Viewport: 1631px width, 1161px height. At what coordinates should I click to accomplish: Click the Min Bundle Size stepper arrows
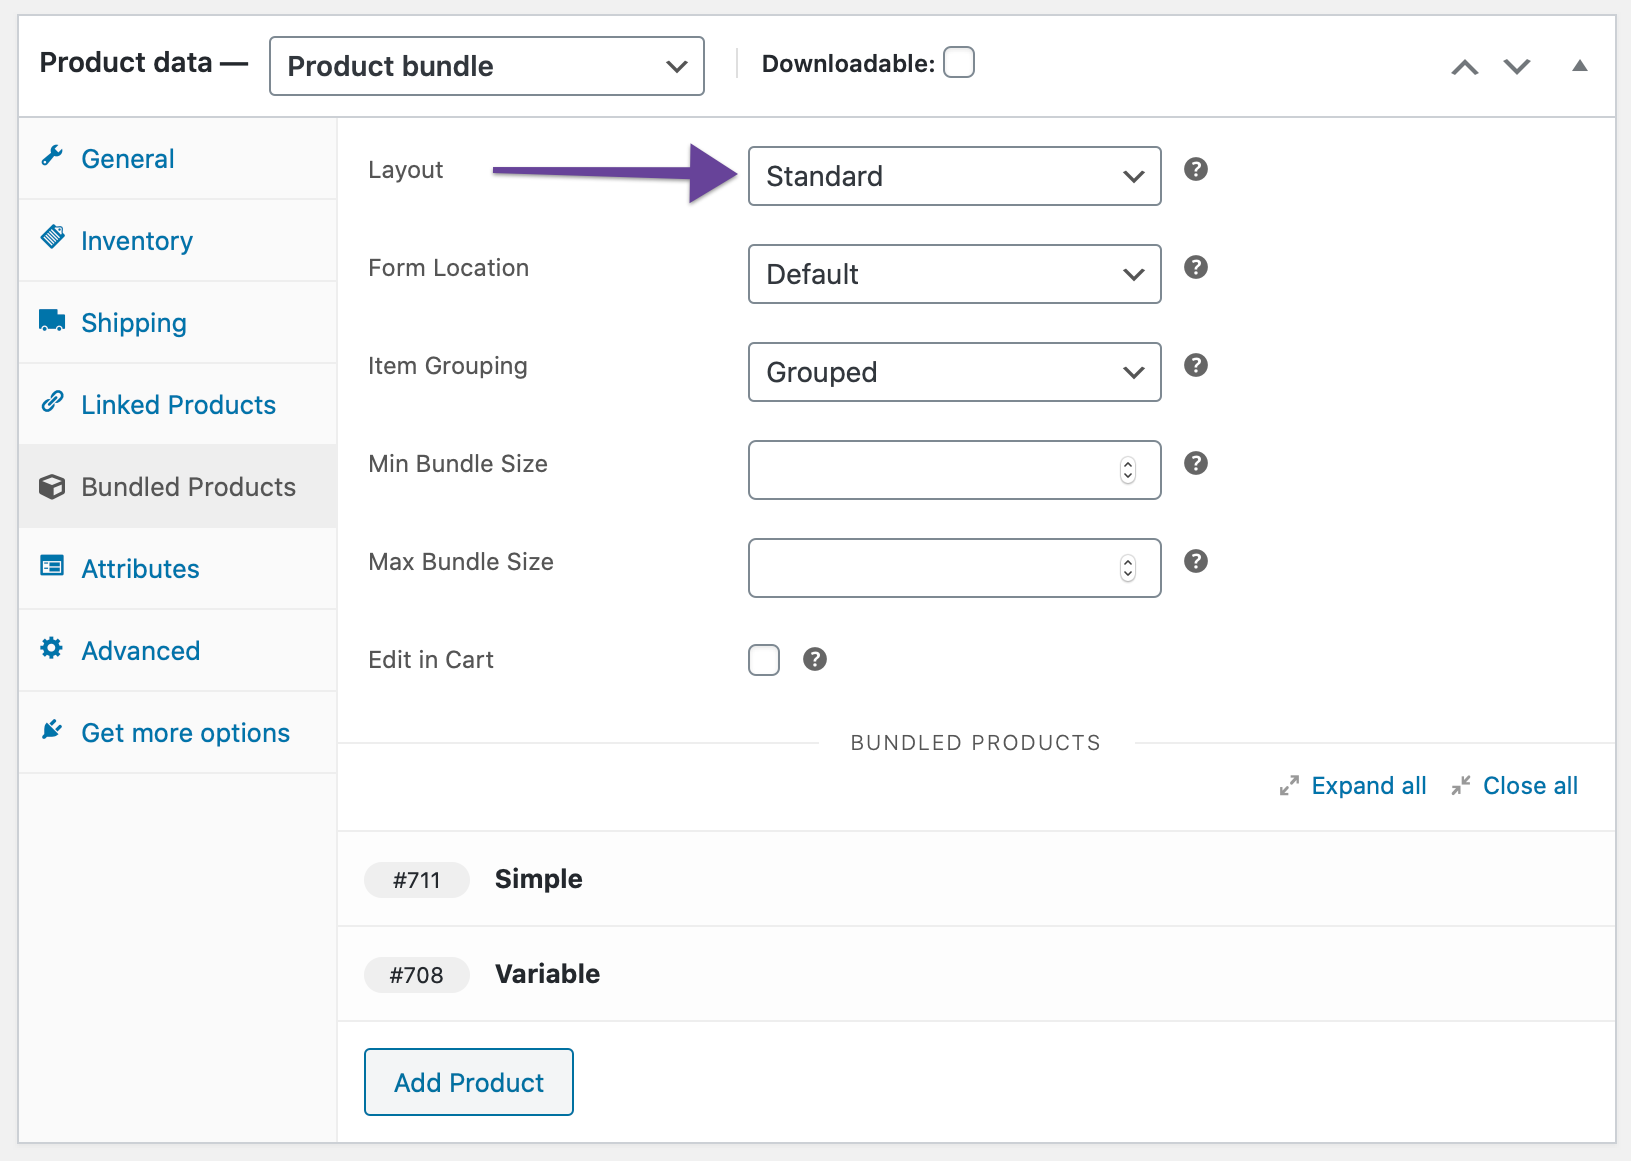click(1128, 470)
